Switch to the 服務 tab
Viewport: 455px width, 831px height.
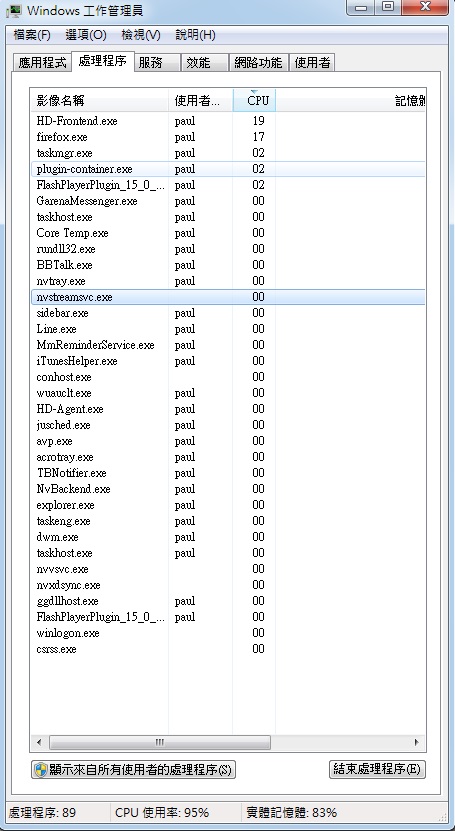click(157, 63)
